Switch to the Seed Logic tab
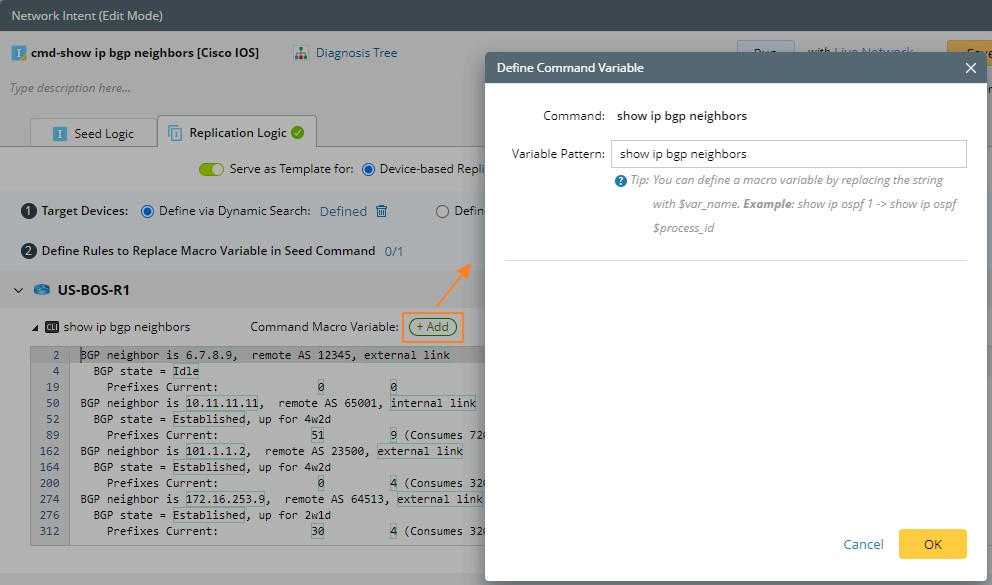Image resolution: width=992 pixels, height=585 pixels. click(94, 133)
